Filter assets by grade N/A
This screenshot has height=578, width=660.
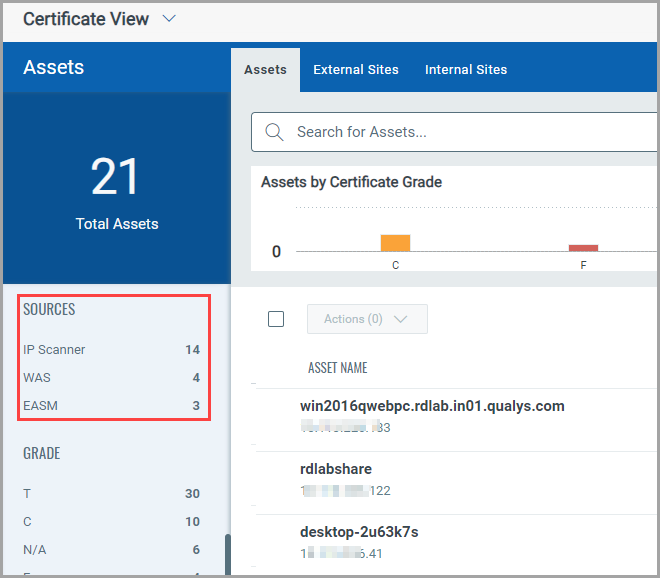[x=35, y=550]
